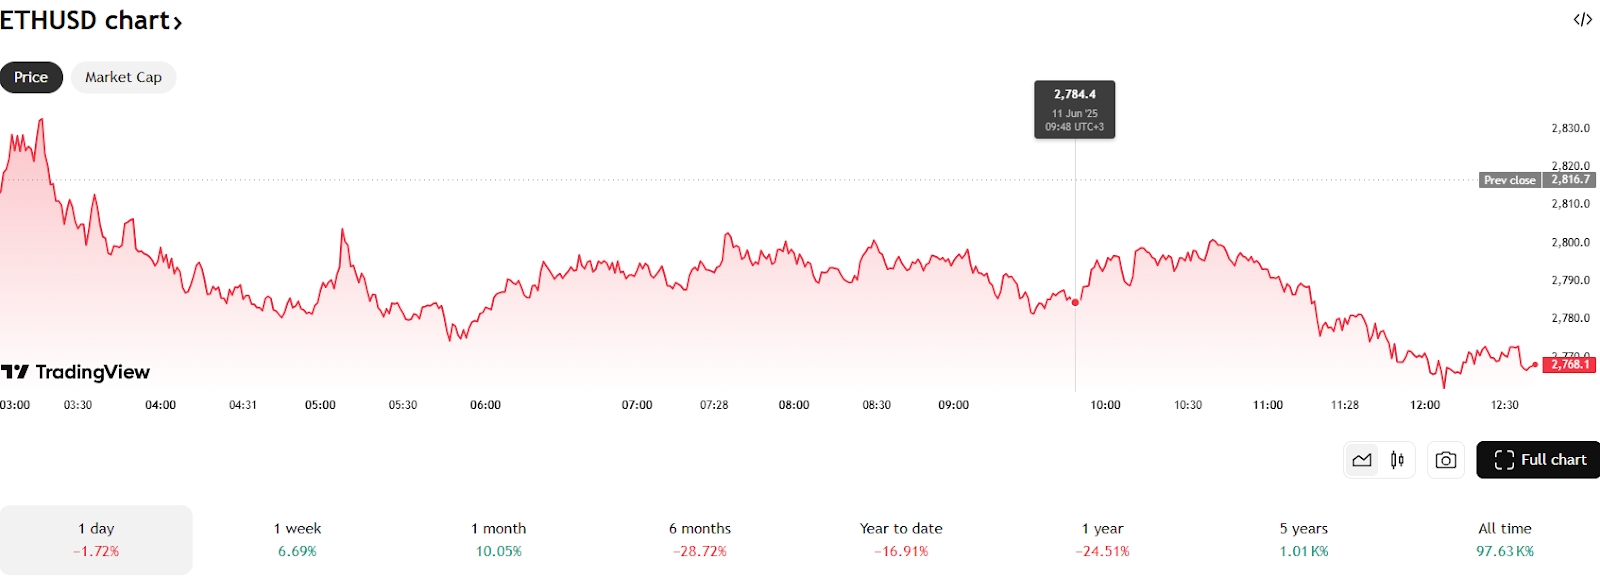The image size is (1600, 577).
Task: View the All time range
Action: pos(1505,539)
